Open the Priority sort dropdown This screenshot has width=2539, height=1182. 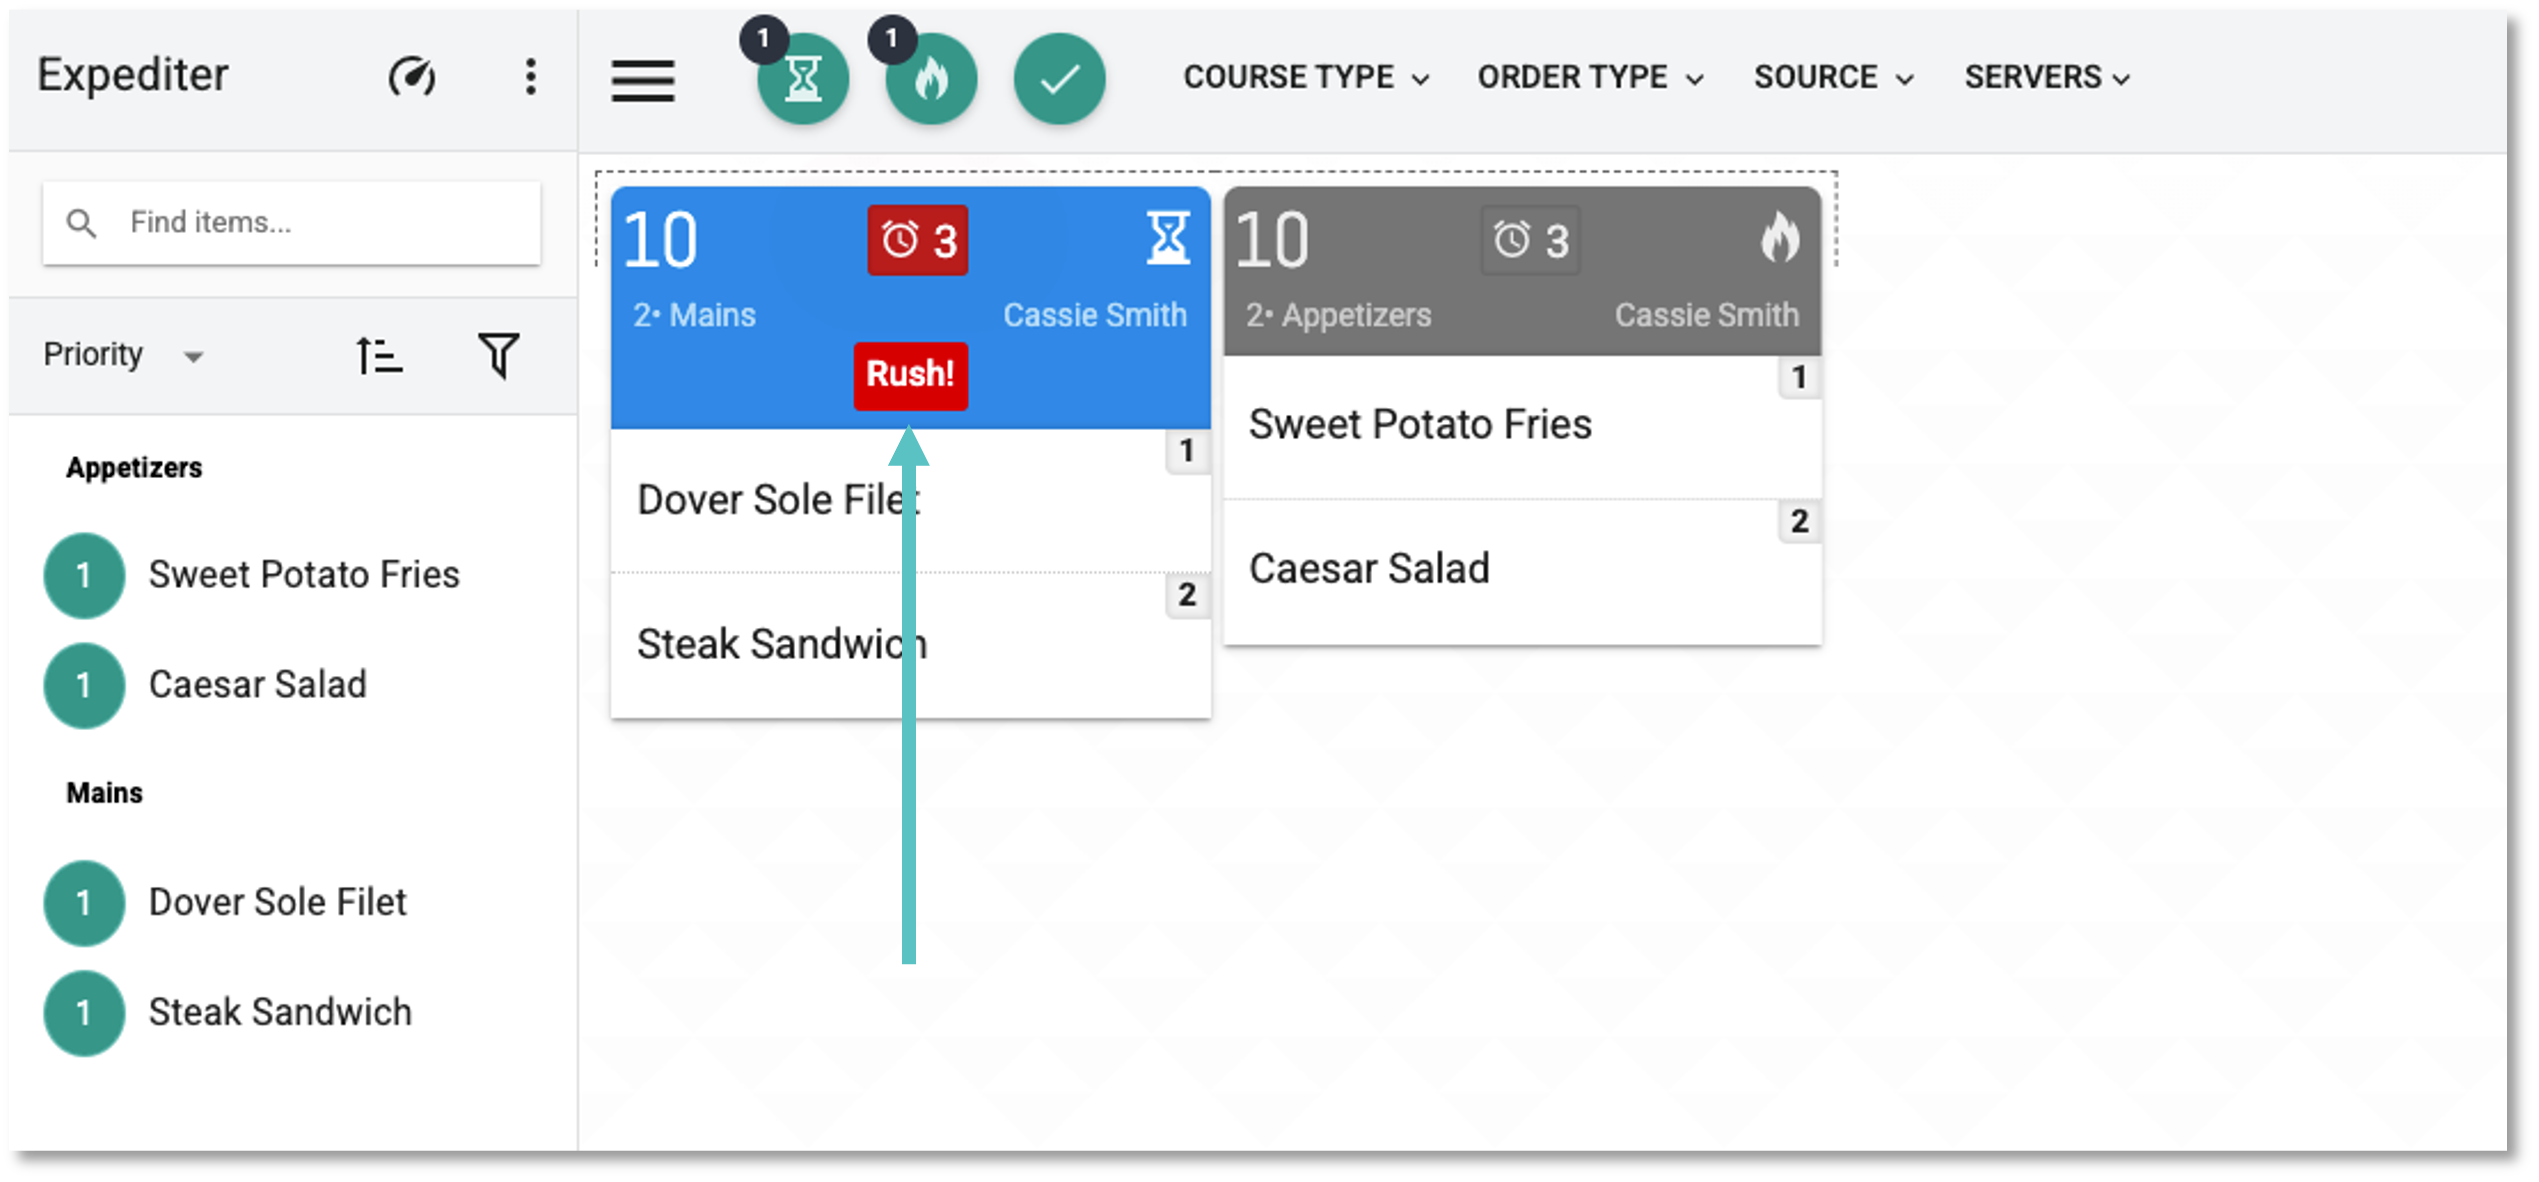123,355
